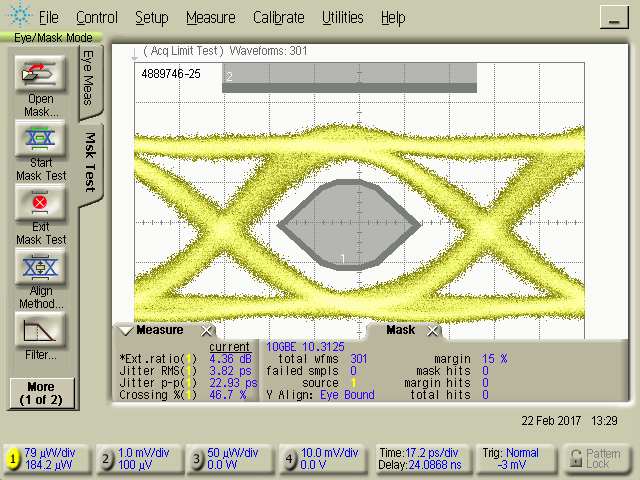Close the Measure results panel
This screenshot has width=640, height=480.
point(206,331)
